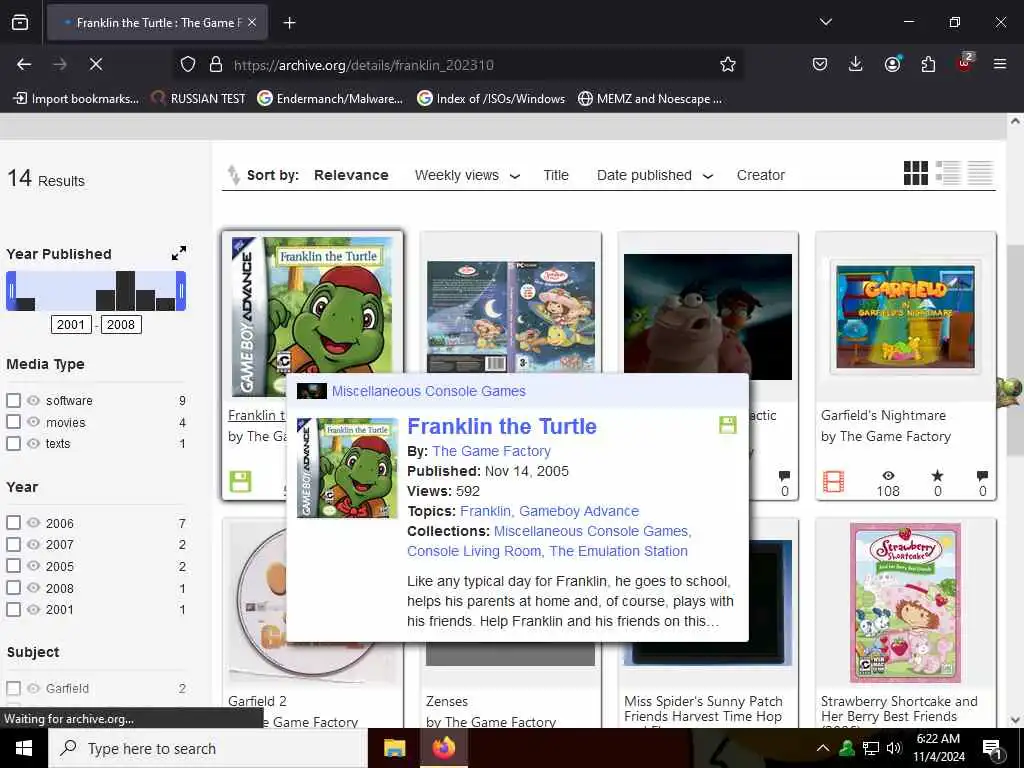This screenshot has width=1024, height=768.
Task: Edit the 2001 start year field
Action: coord(71,325)
